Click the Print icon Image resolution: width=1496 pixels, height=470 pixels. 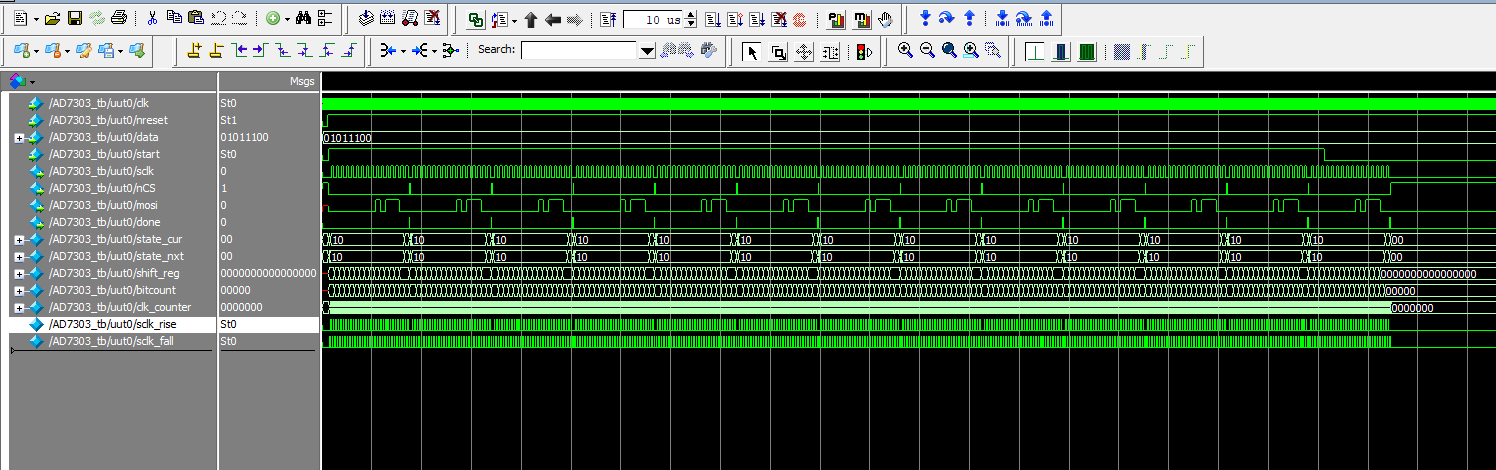(119, 18)
